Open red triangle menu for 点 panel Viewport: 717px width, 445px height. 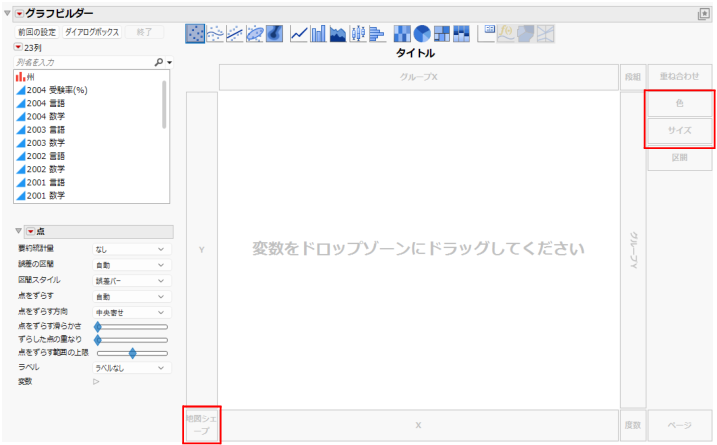(x=30, y=231)
